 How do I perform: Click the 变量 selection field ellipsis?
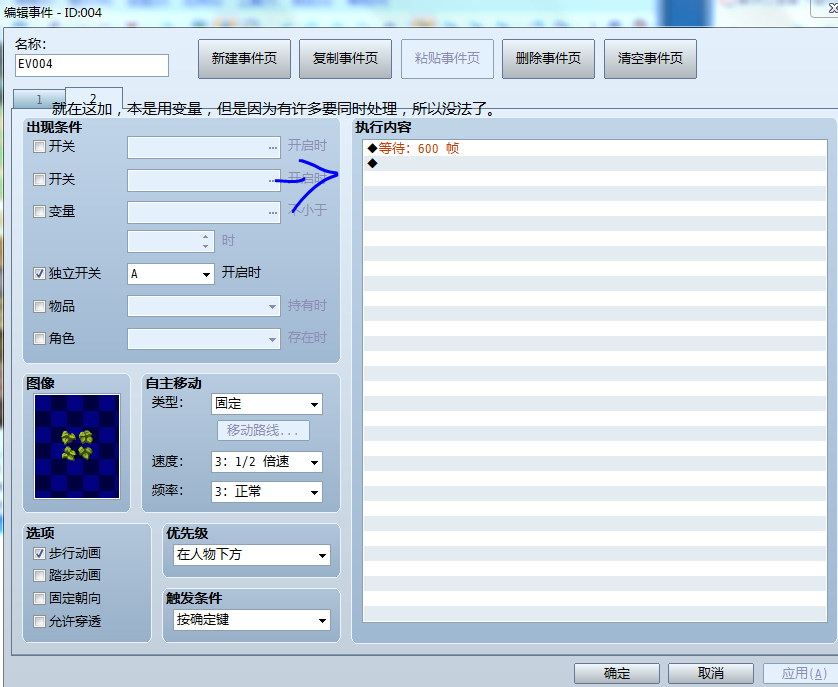(x=273, y=213)
